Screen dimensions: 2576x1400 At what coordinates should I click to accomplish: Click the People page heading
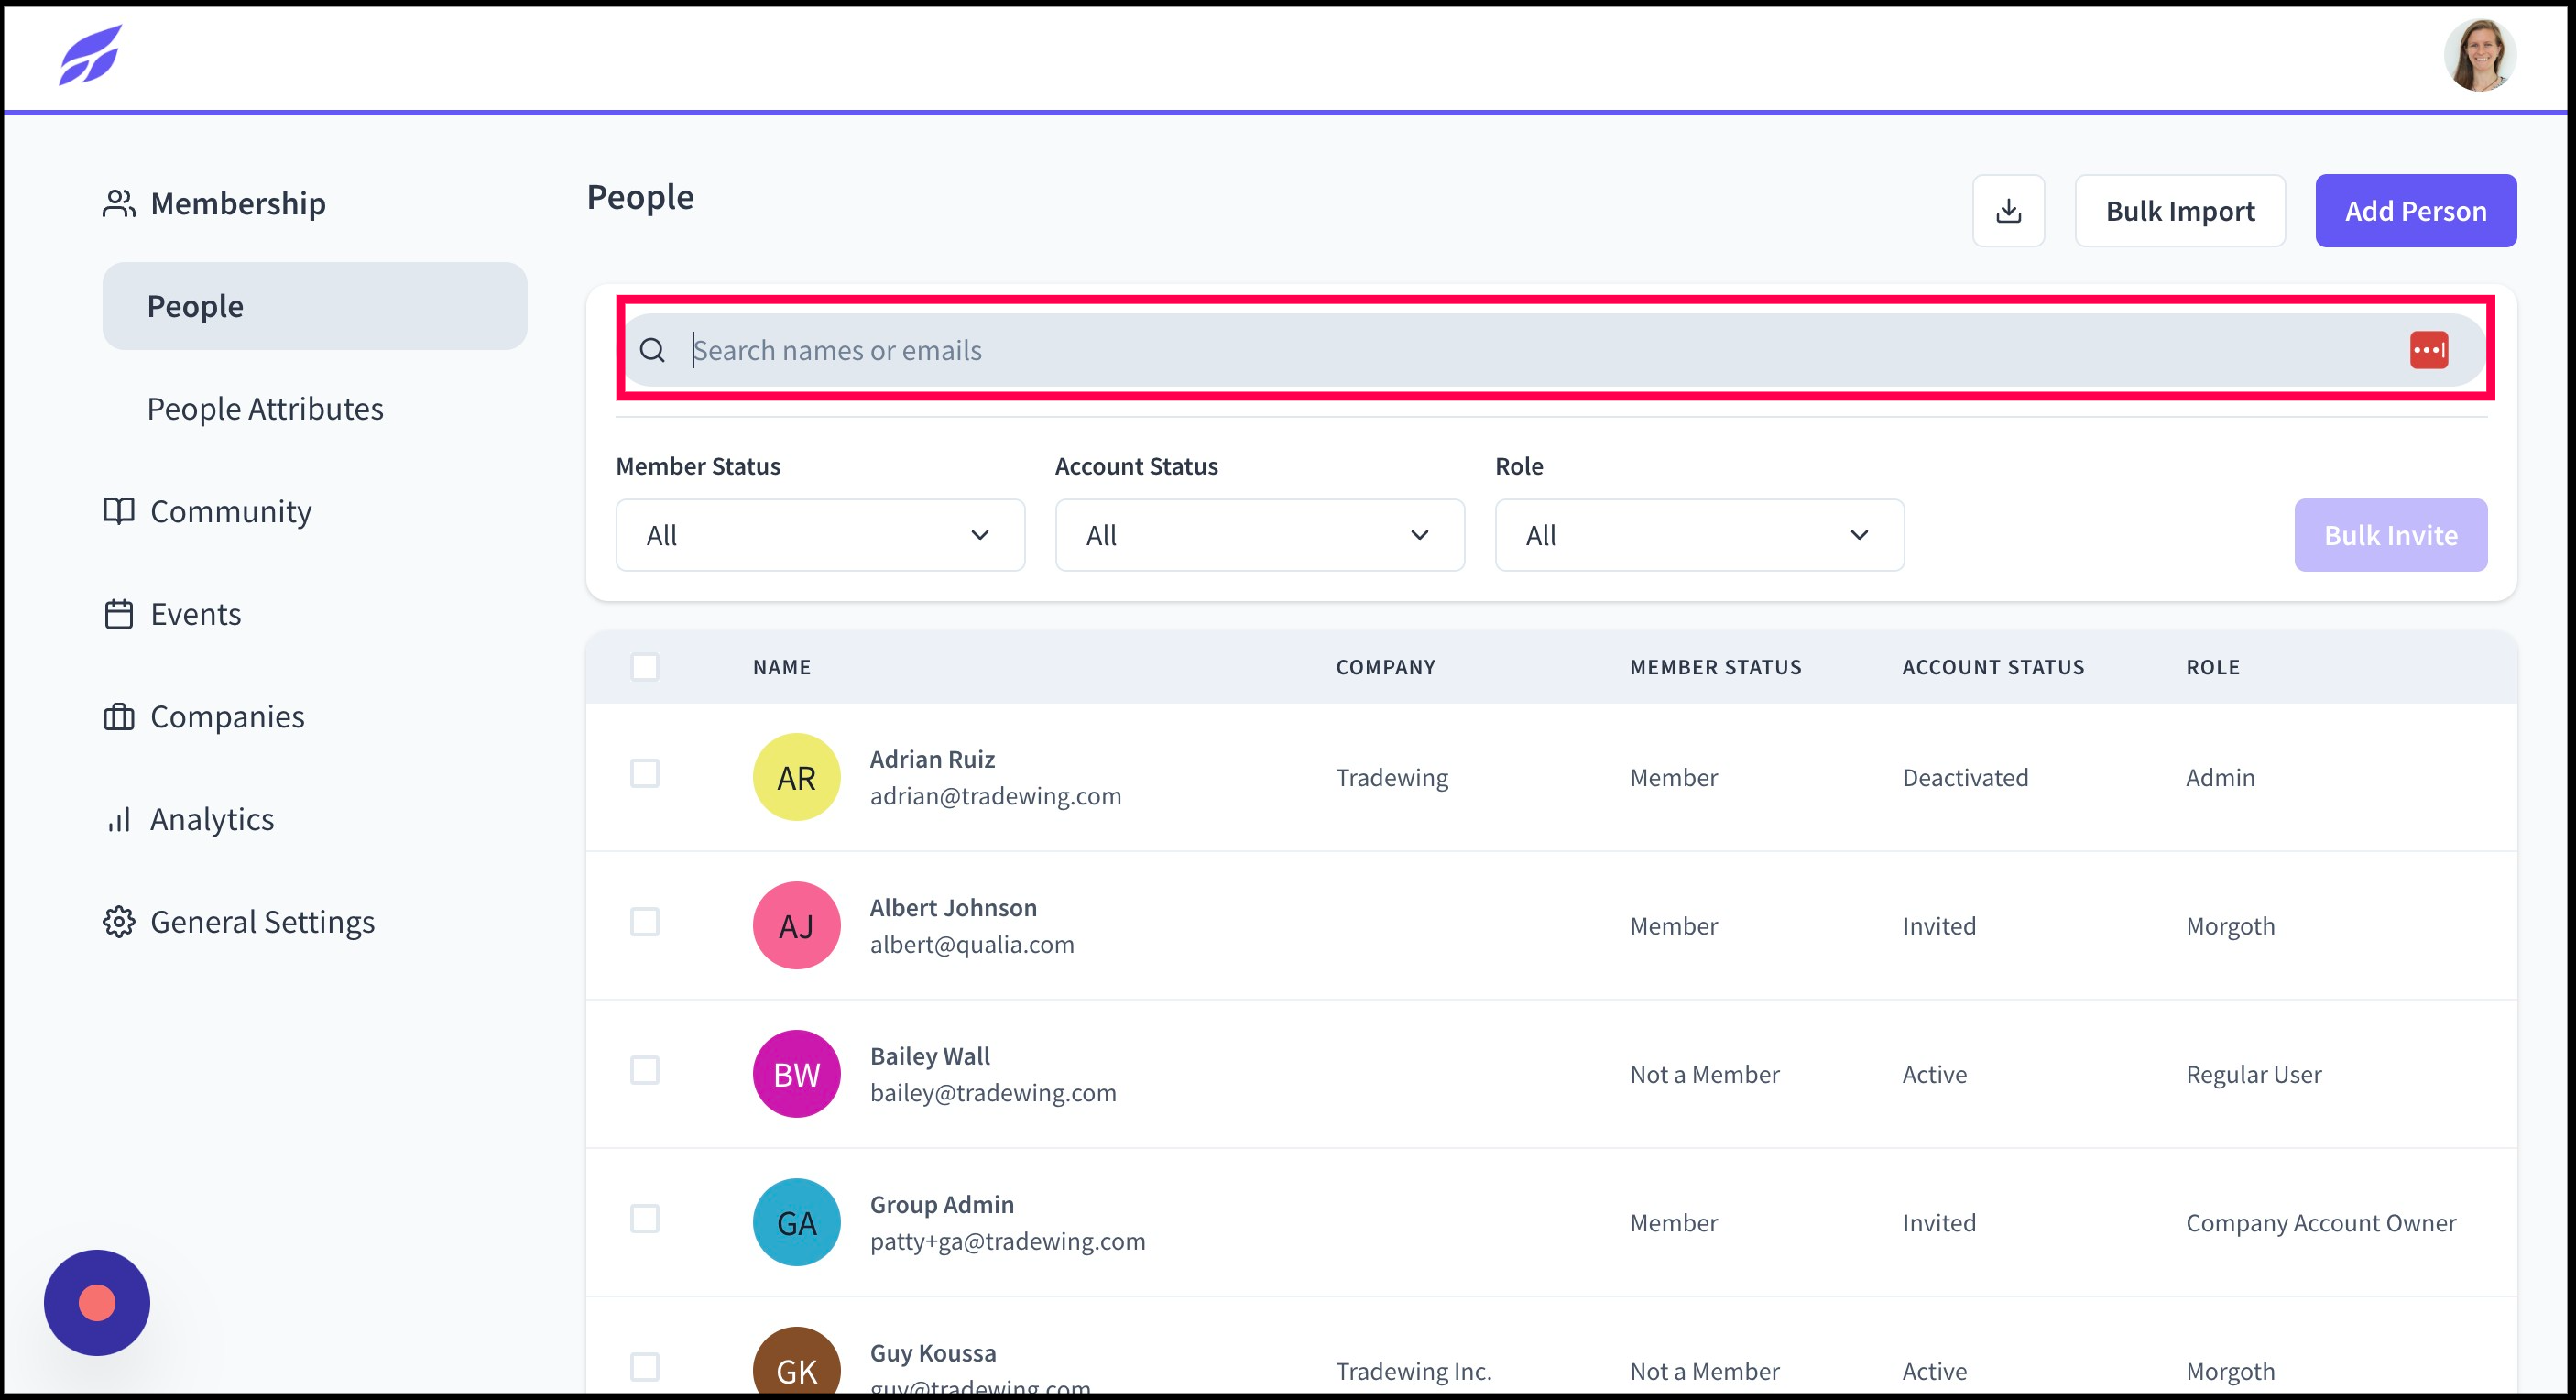click(x=640, y=197)
